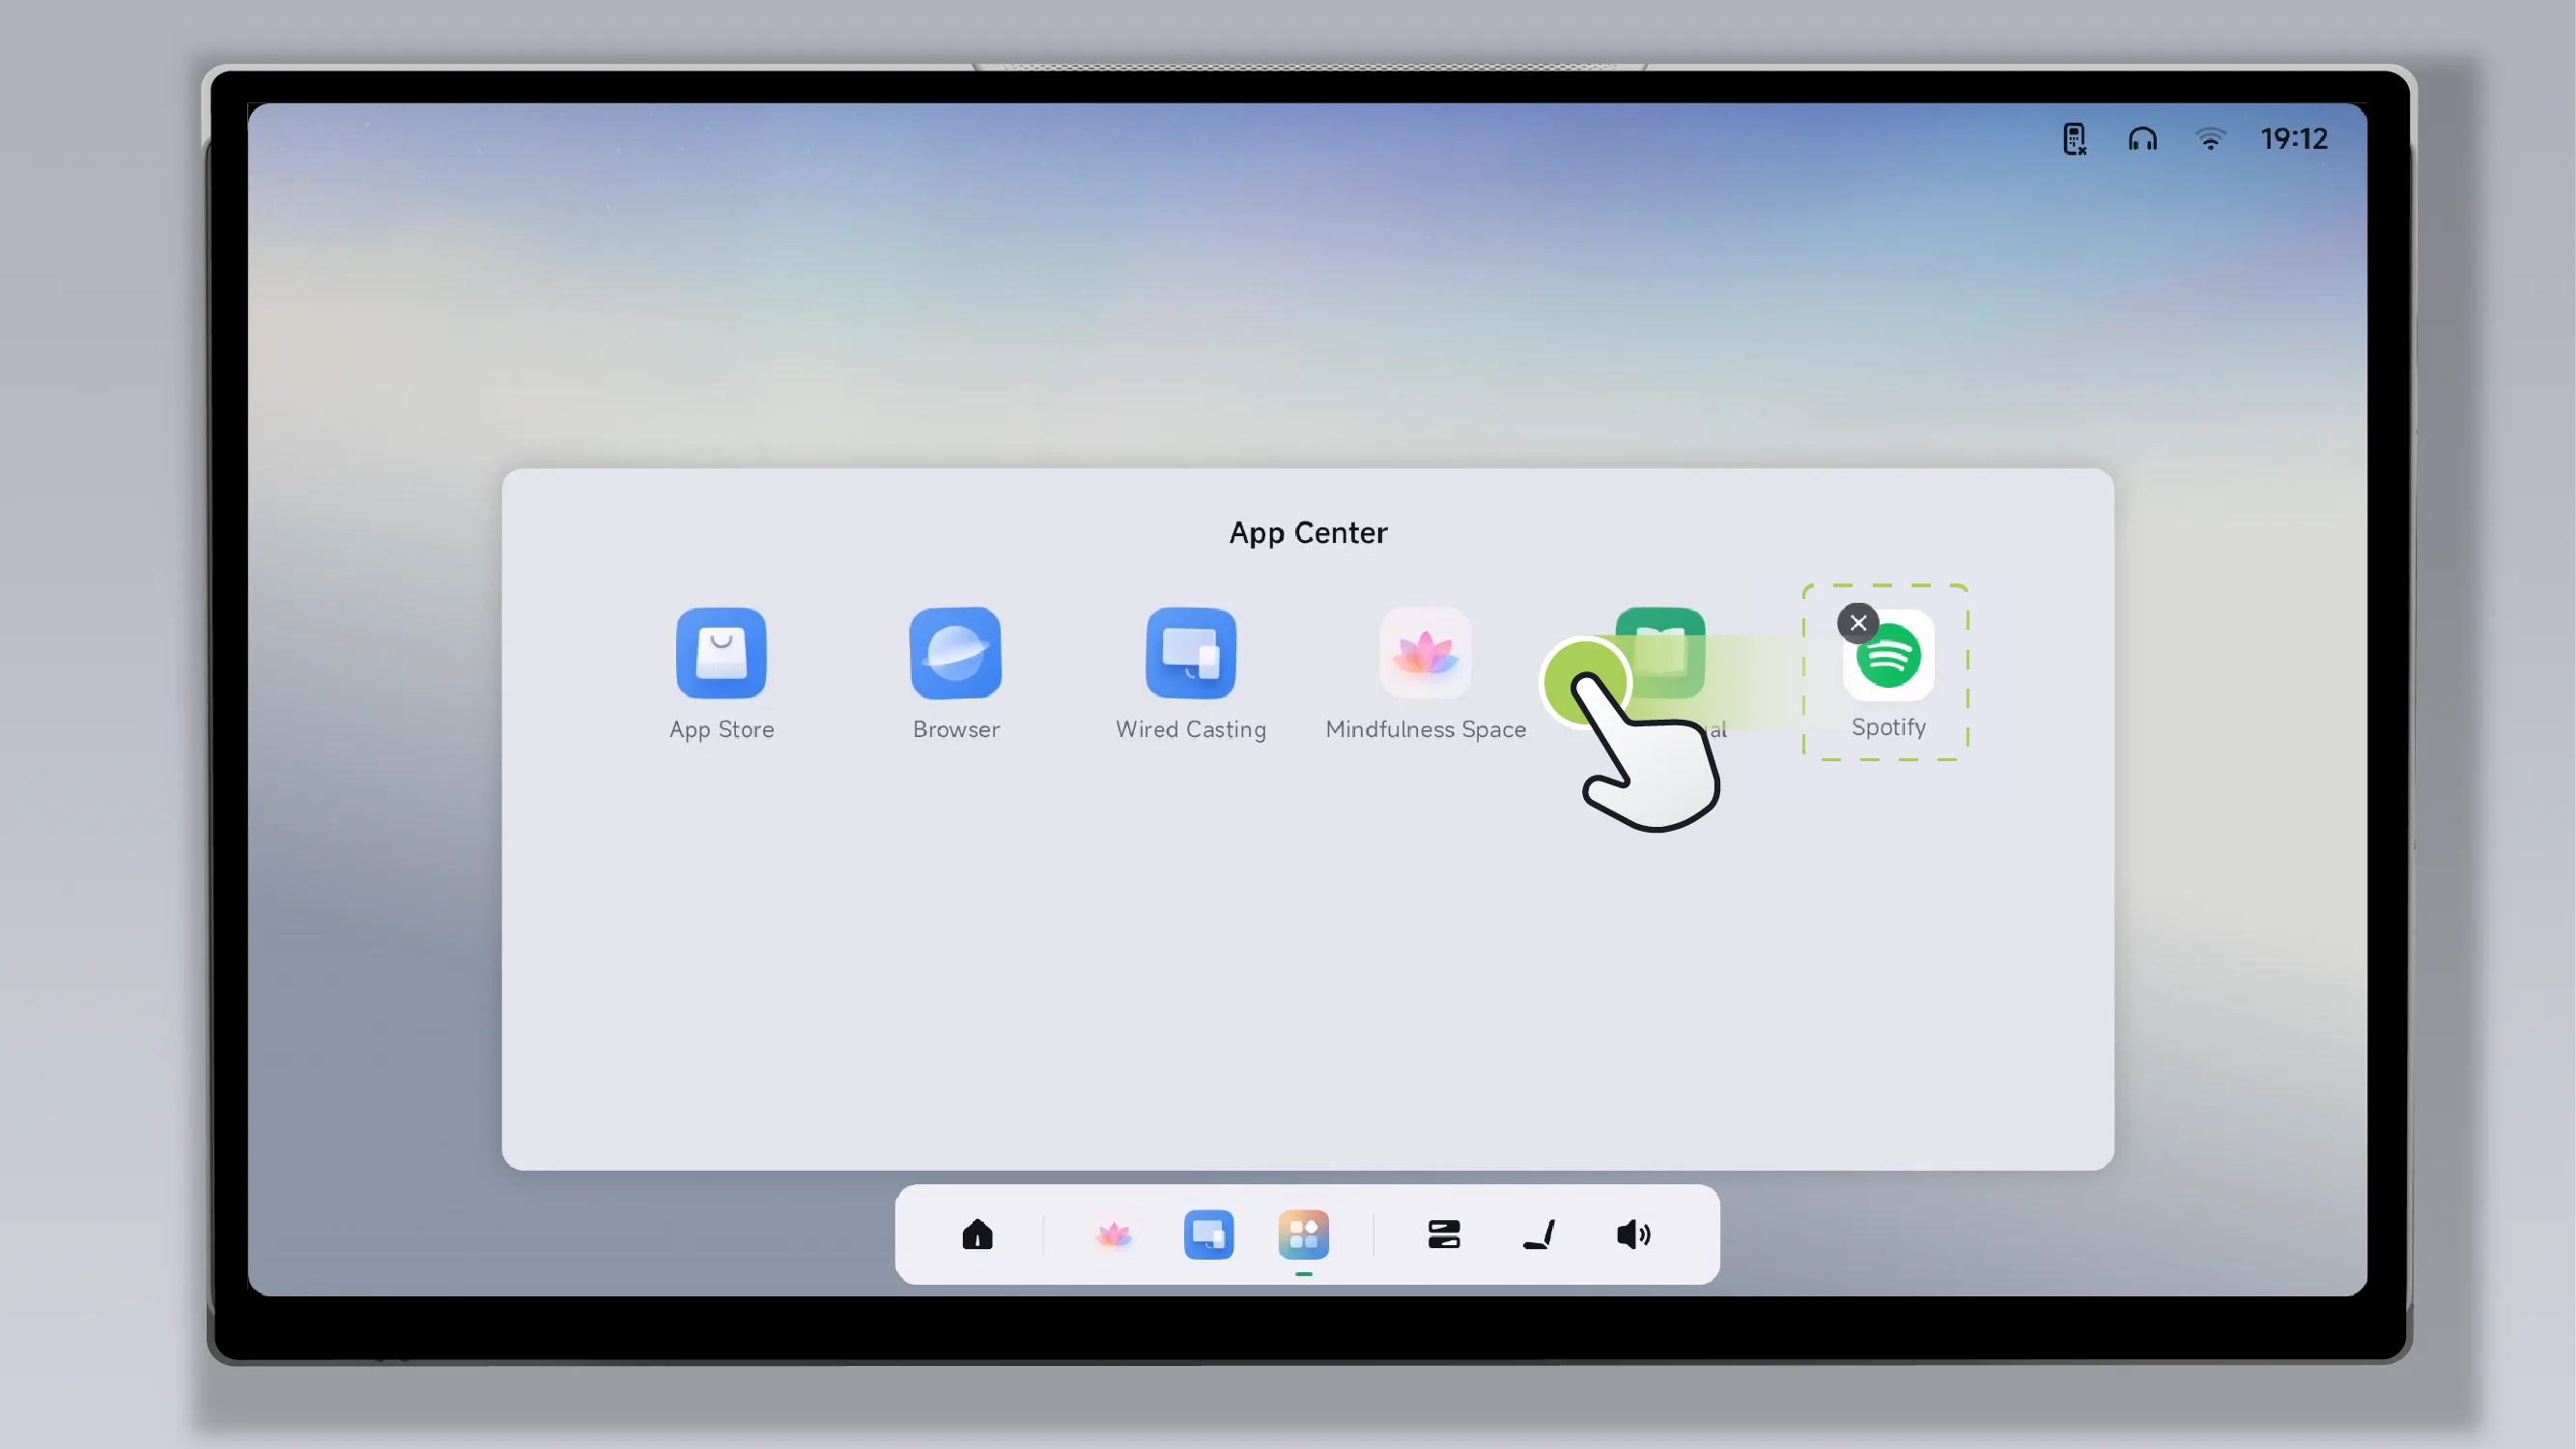
Task: Tap the headphones status icon
Action: (2142, 139)
